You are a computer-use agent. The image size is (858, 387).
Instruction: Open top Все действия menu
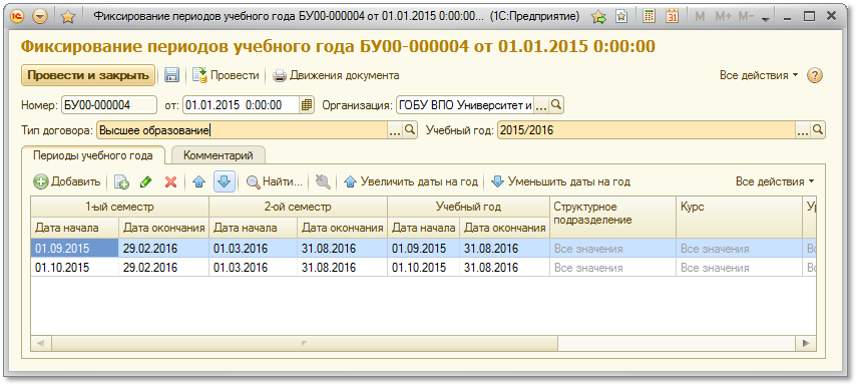(759, 76)
